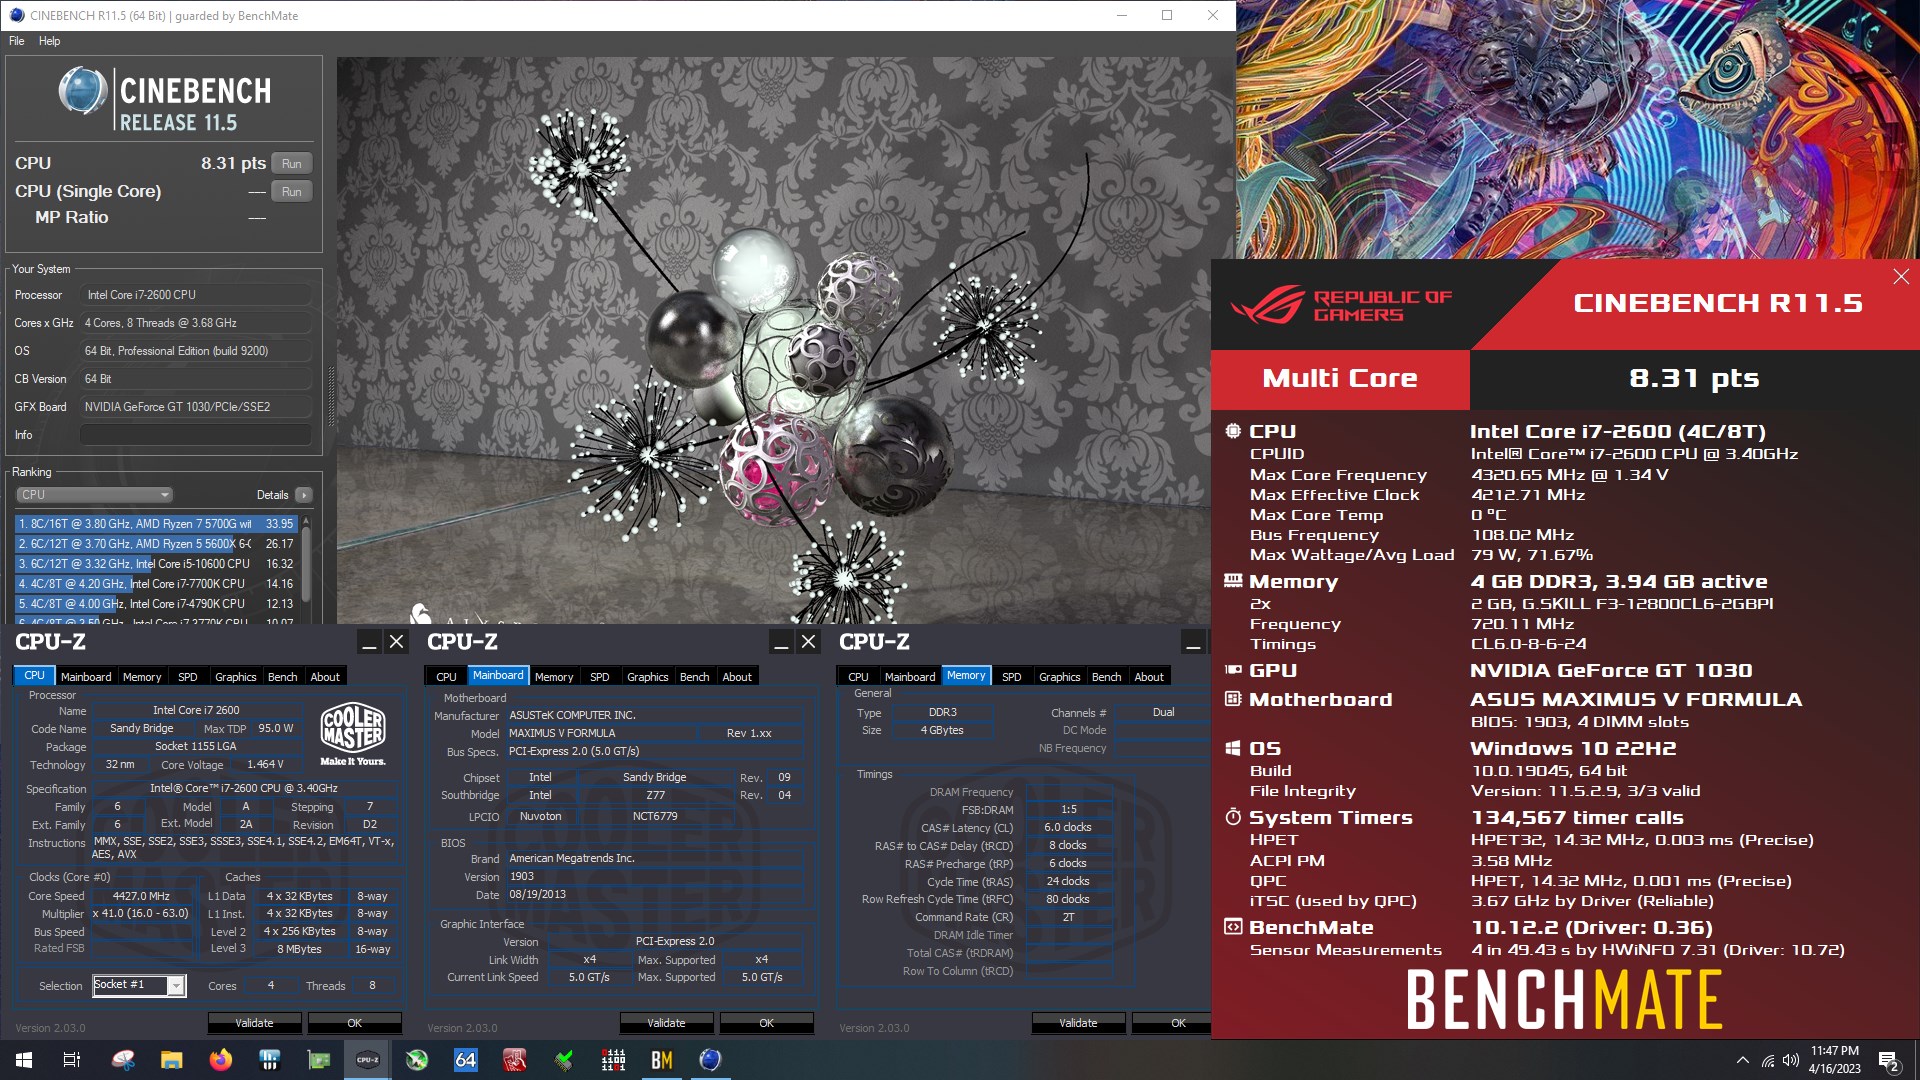
Task: Click the Cinebench sphere logo
Action: pyautogui.click(x=83, y=92)
